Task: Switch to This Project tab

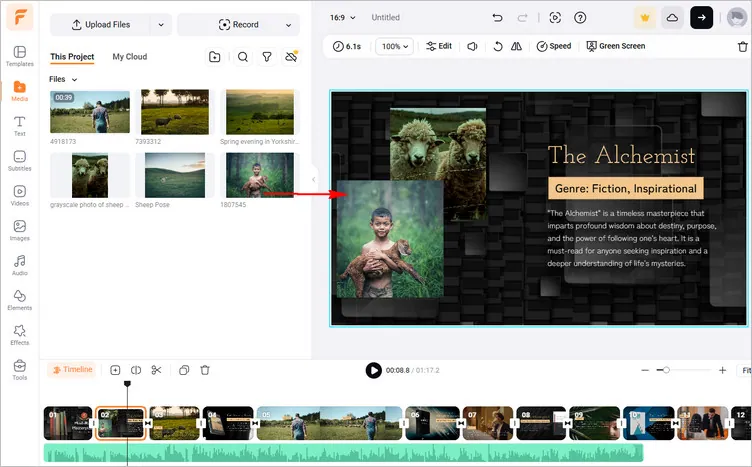Action: (72, 57)
